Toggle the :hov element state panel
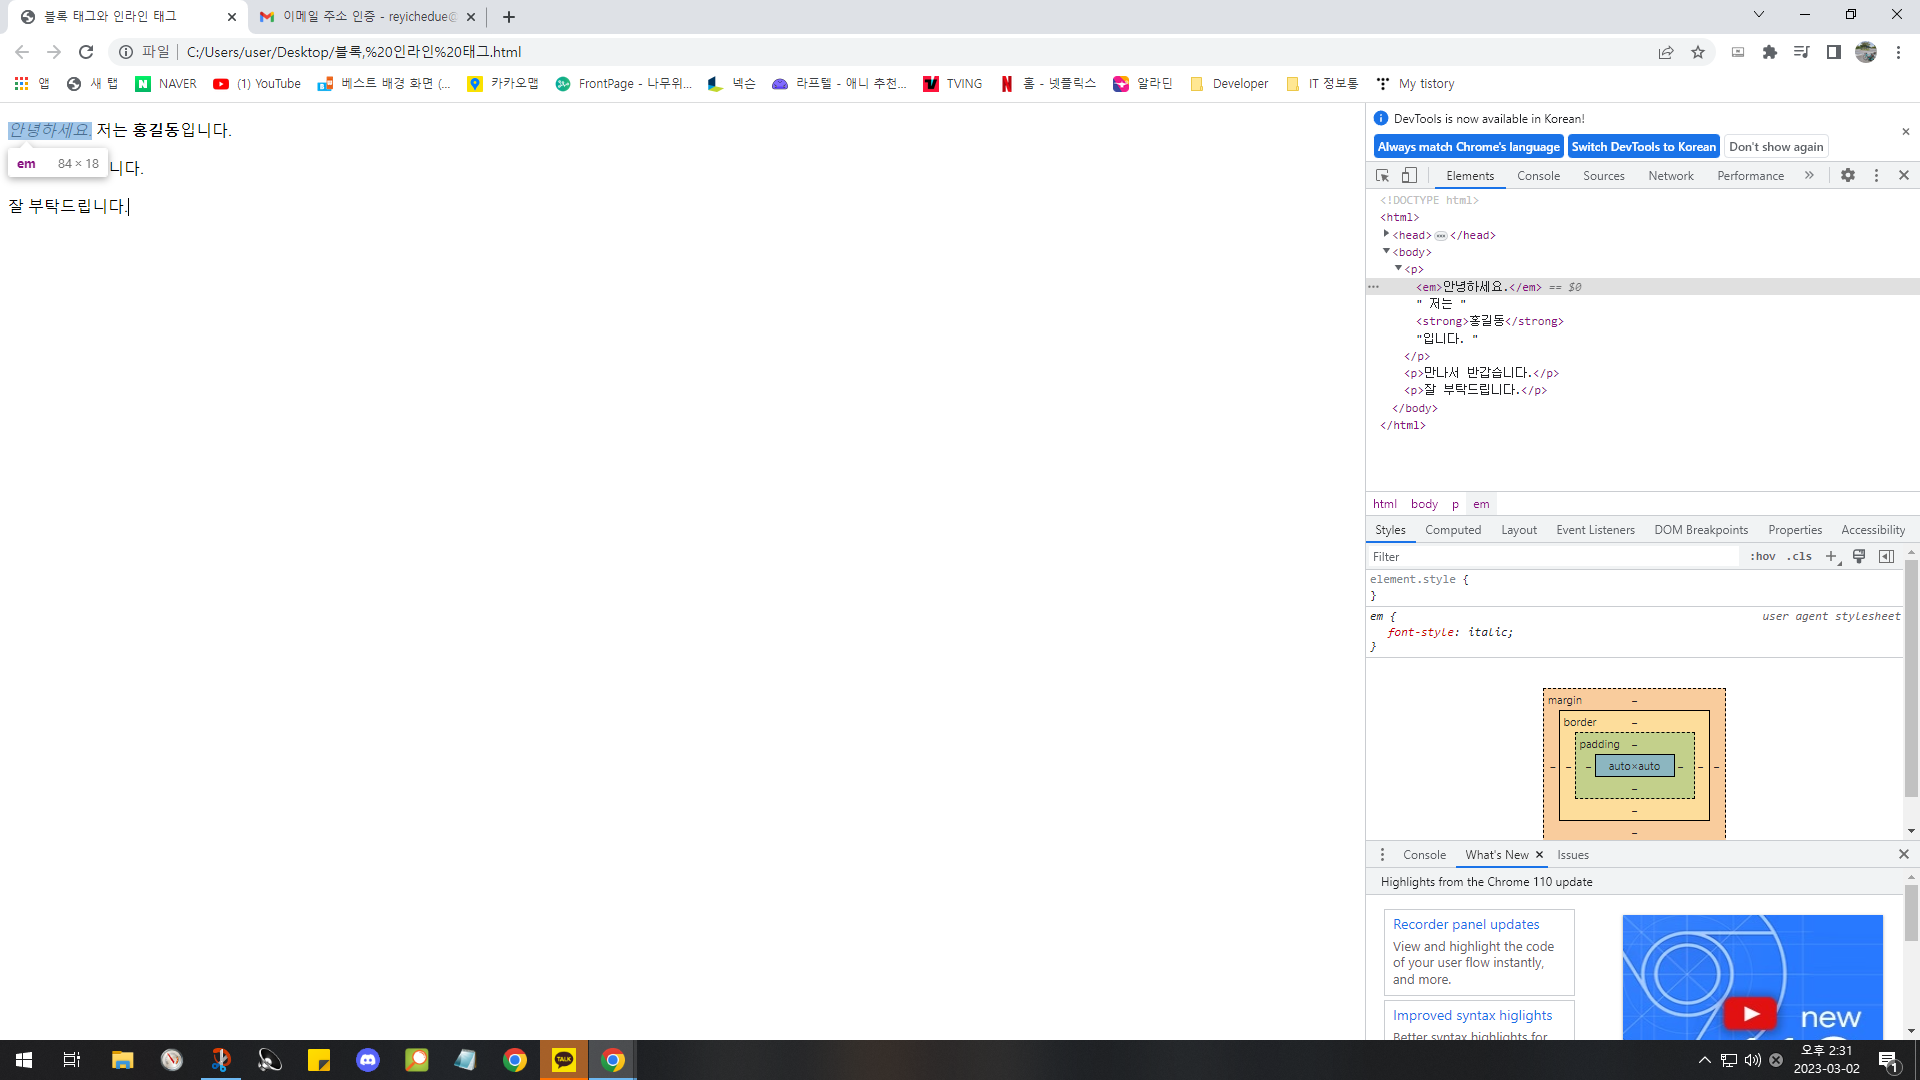This screenshot has width=1920, height=1080. pyautogui.click(x=1763, y=556)
